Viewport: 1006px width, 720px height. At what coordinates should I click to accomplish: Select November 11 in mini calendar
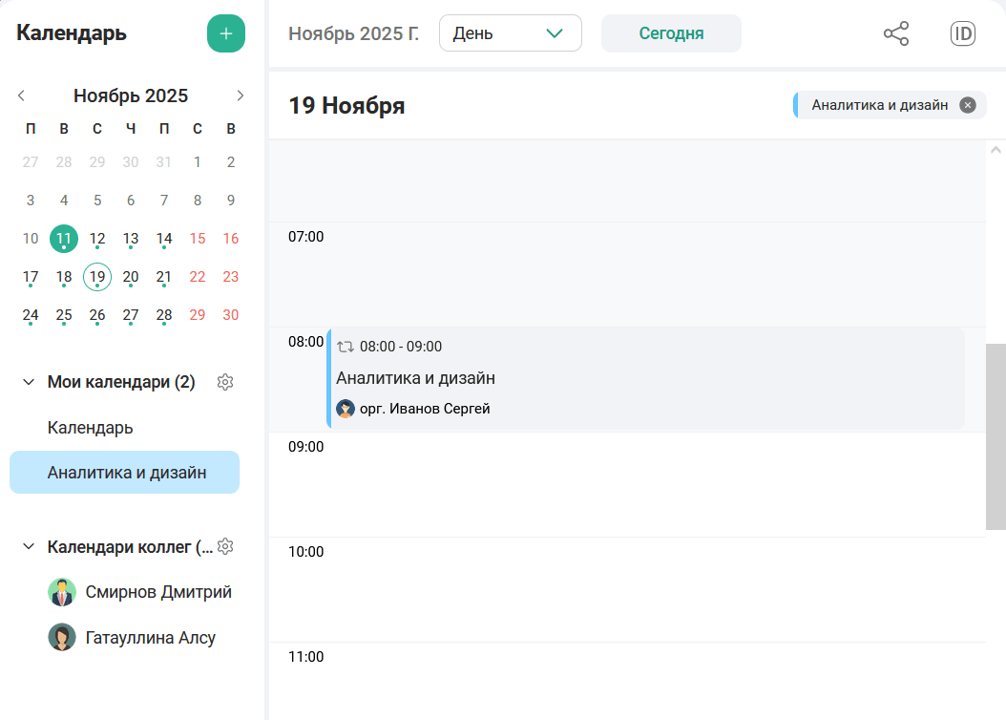(64, 238)
